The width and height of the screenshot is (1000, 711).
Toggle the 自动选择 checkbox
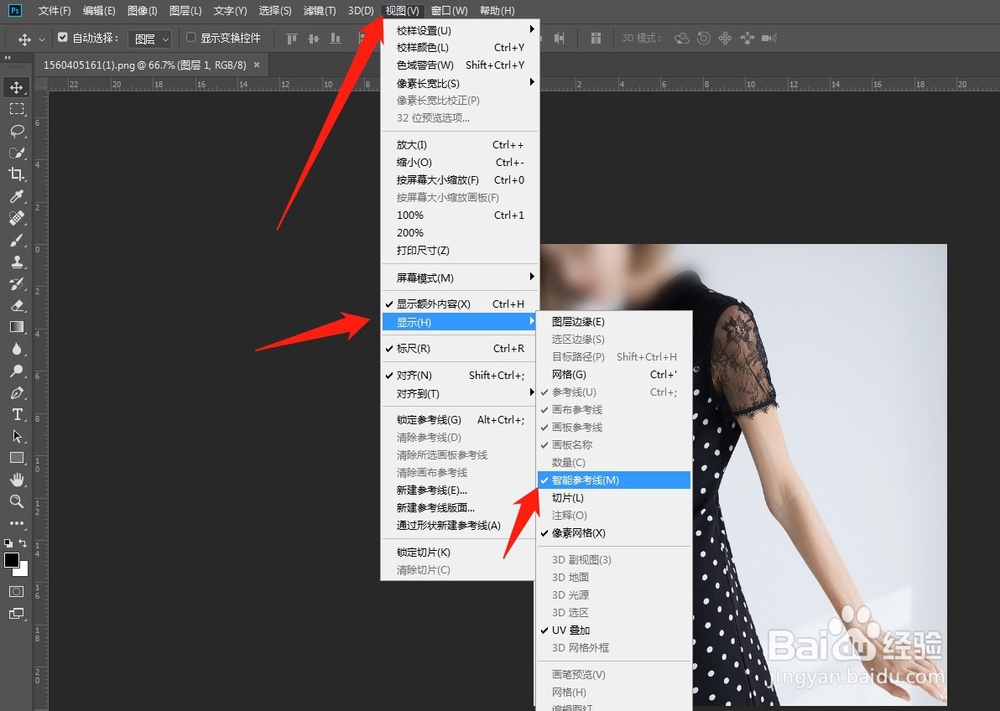[62, 38]
